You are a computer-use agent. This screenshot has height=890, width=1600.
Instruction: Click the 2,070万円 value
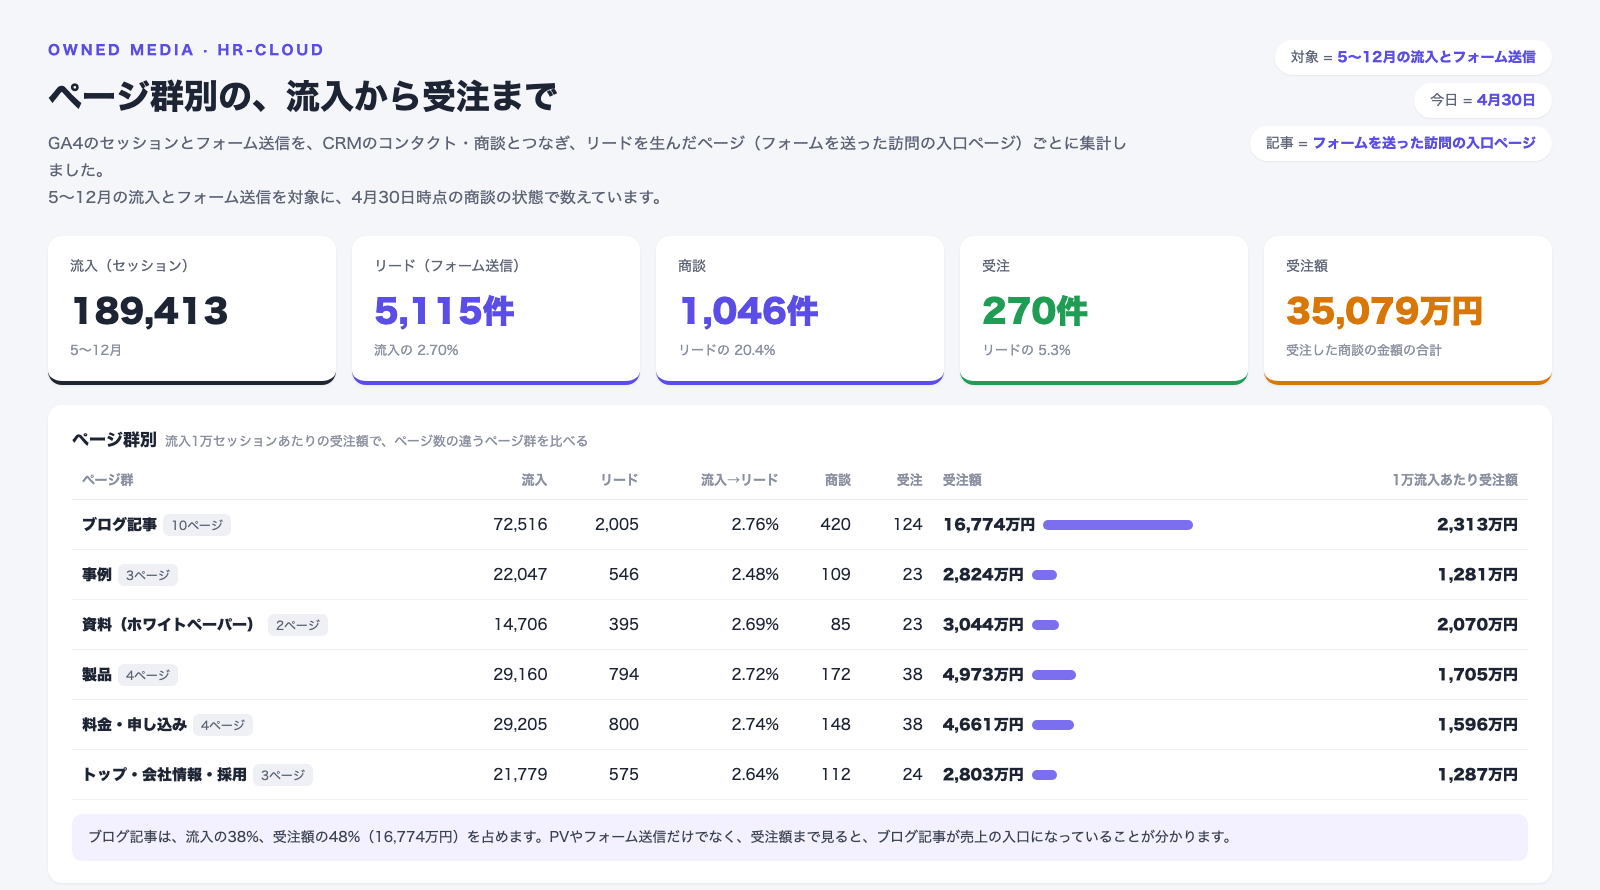point(1477,625)
